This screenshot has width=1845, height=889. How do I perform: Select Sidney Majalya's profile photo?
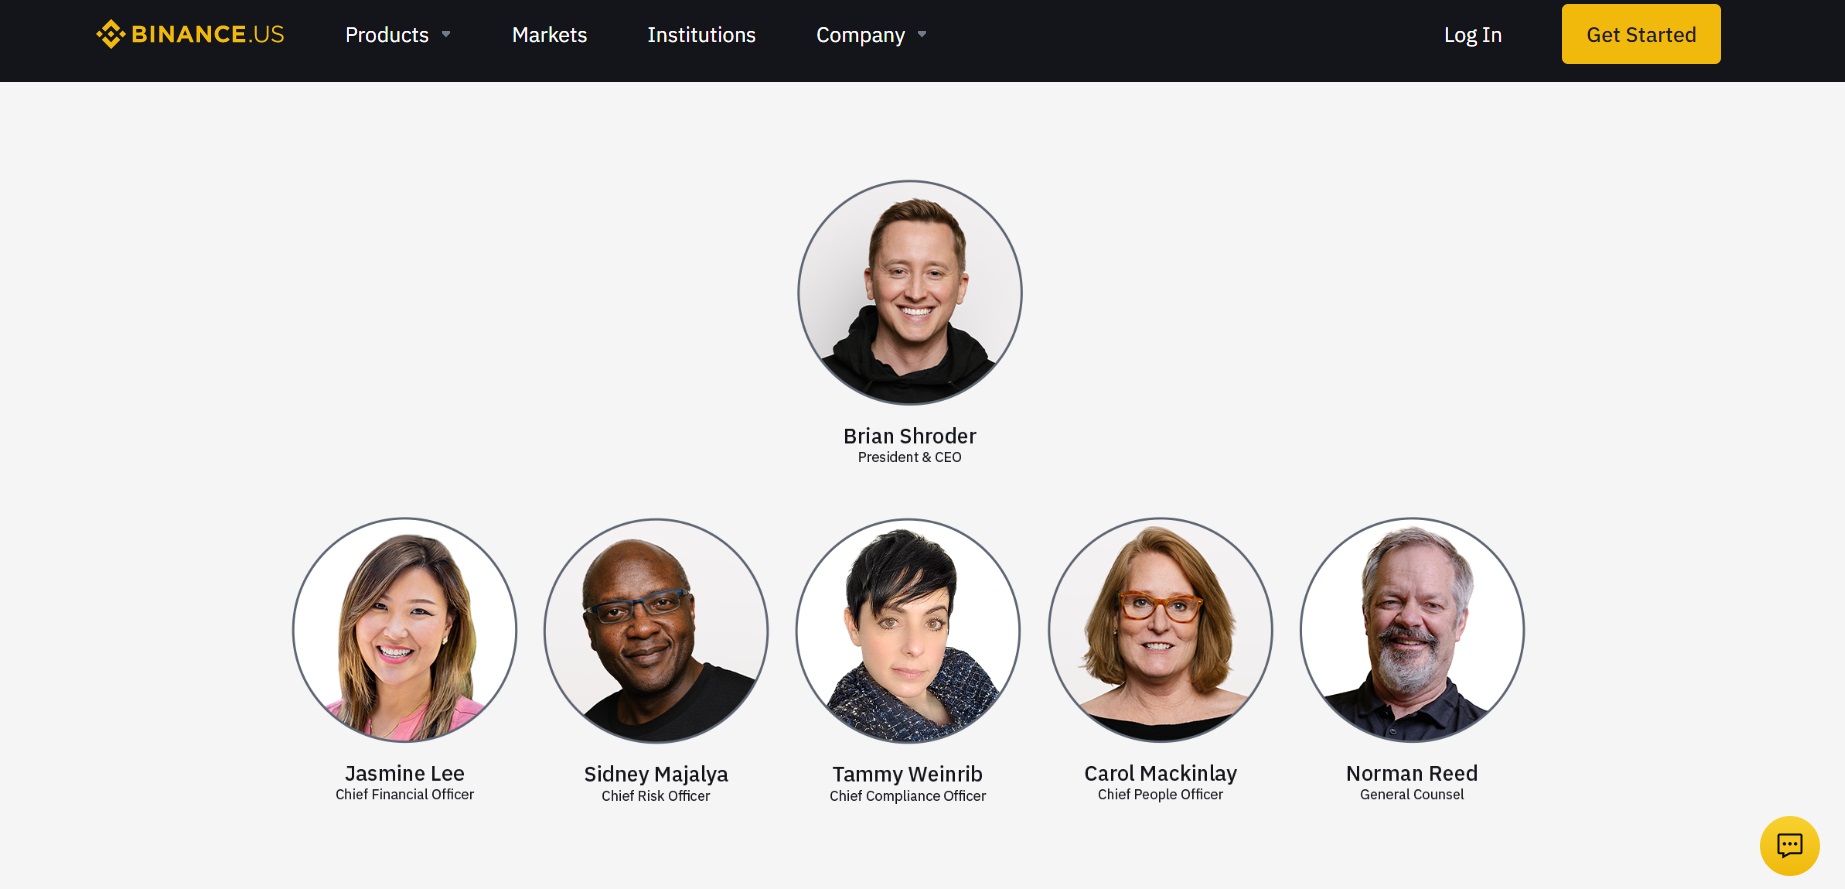(656, 631)
